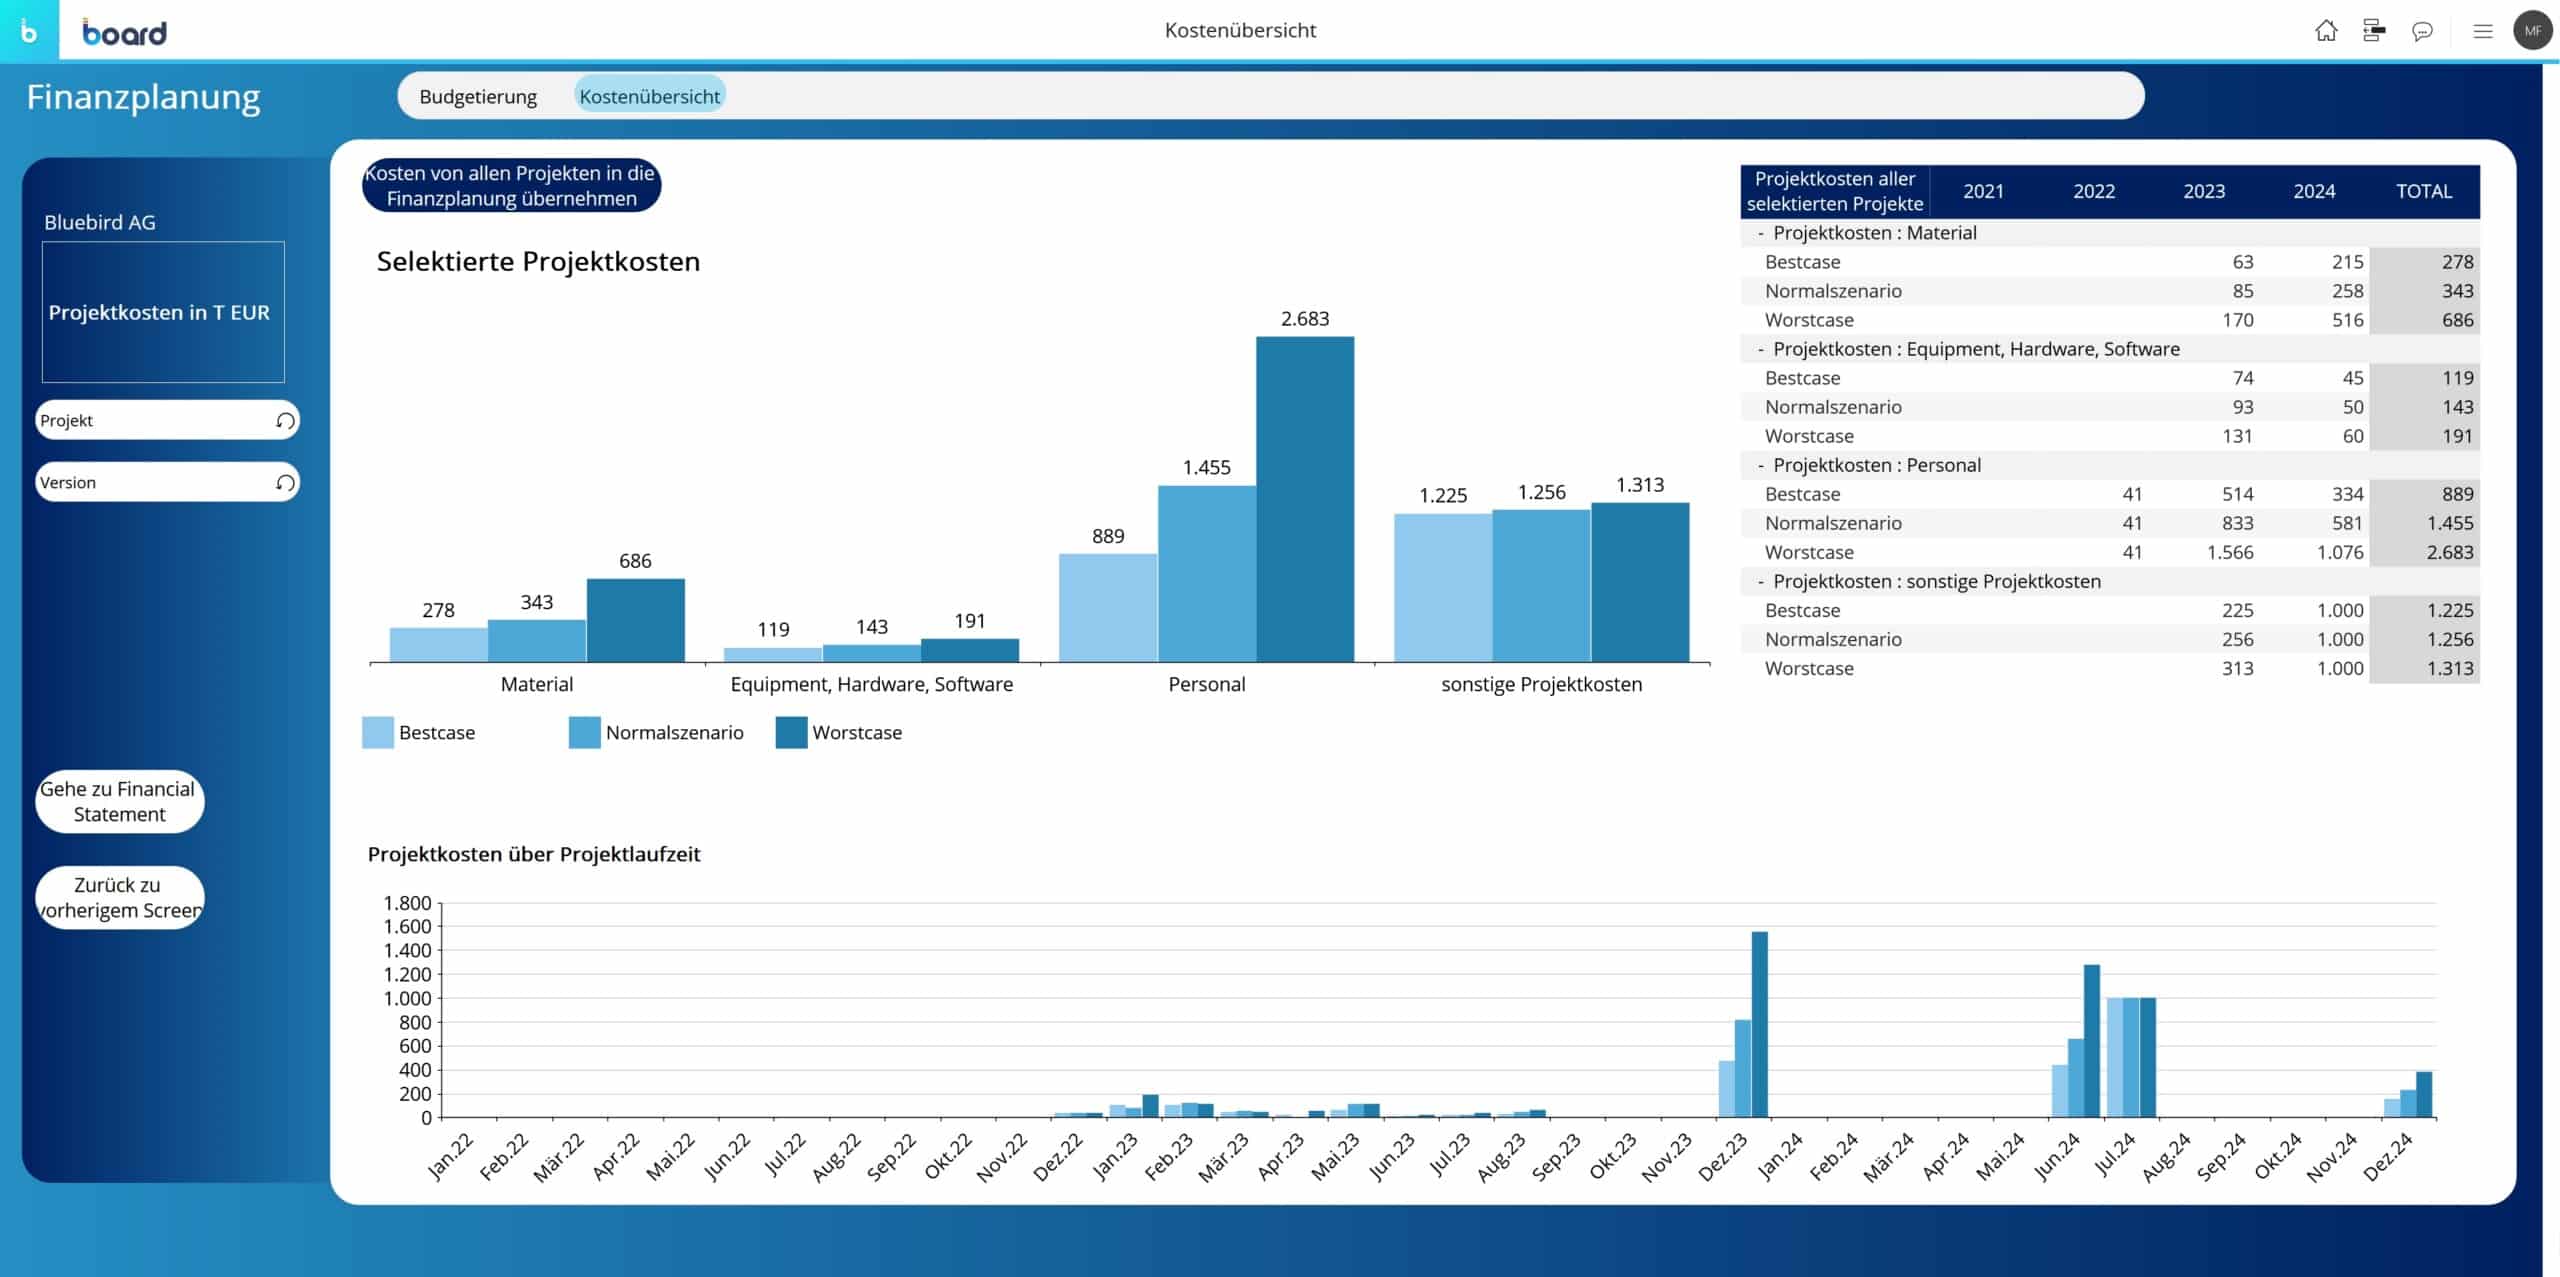
Task: Open the chat comments icon
Action: (x=2422, y=31)
